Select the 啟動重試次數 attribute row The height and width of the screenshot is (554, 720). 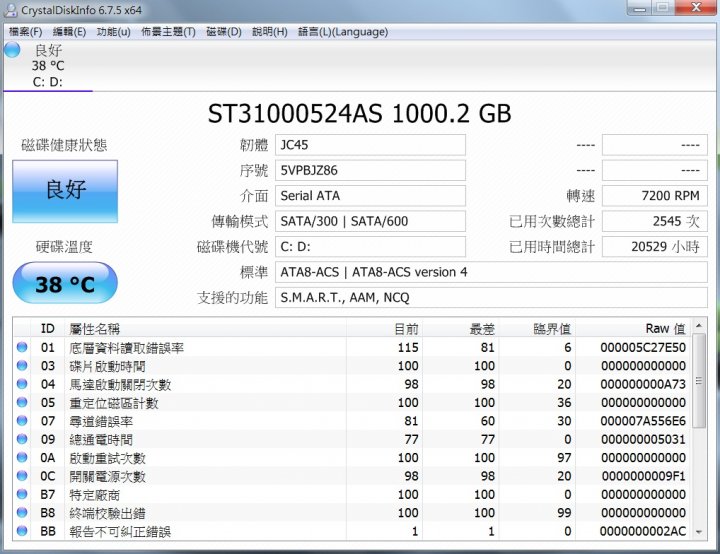point(353,458)
